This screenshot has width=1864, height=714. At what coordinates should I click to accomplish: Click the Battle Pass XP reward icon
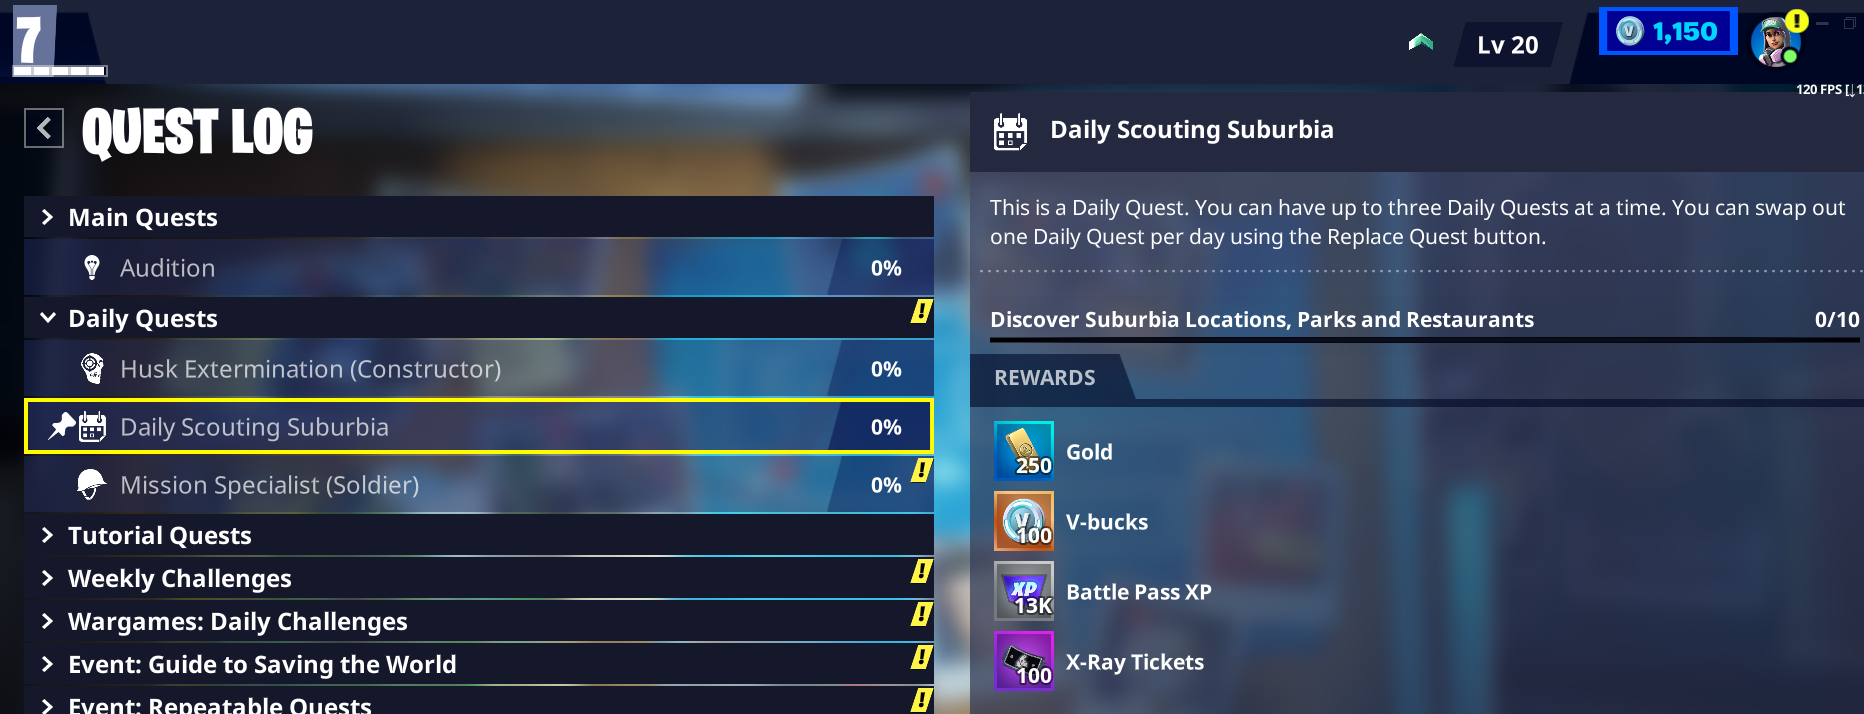[1023, 591]
